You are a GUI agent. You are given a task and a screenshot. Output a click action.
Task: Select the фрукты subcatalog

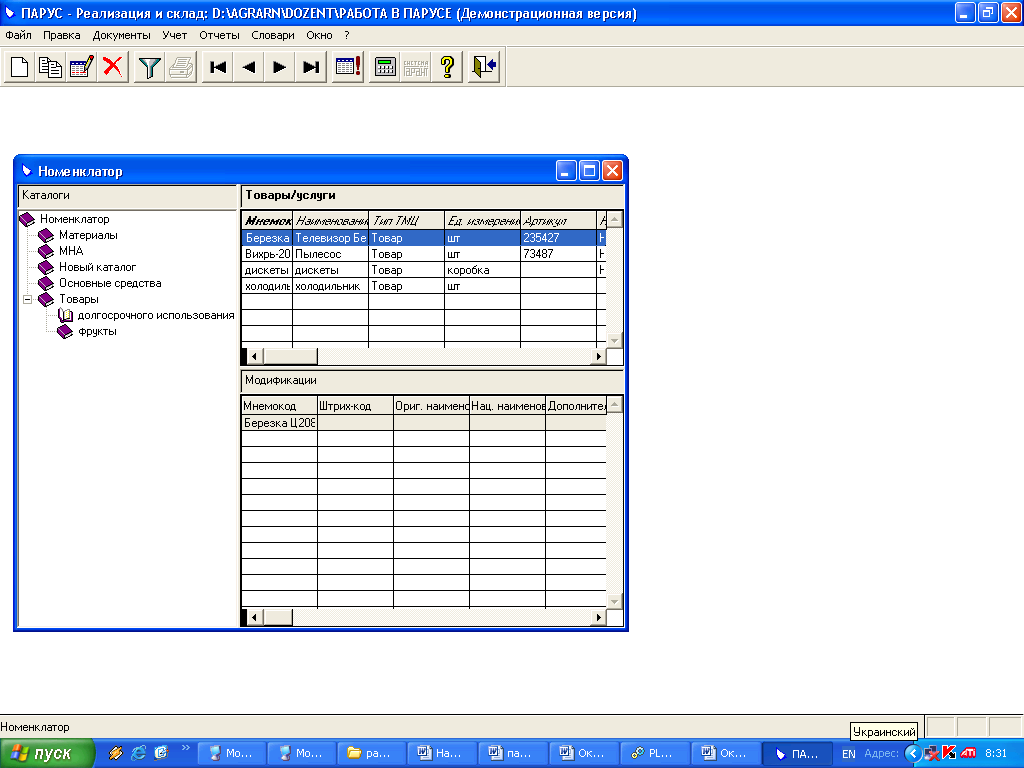tap(97, 331)
